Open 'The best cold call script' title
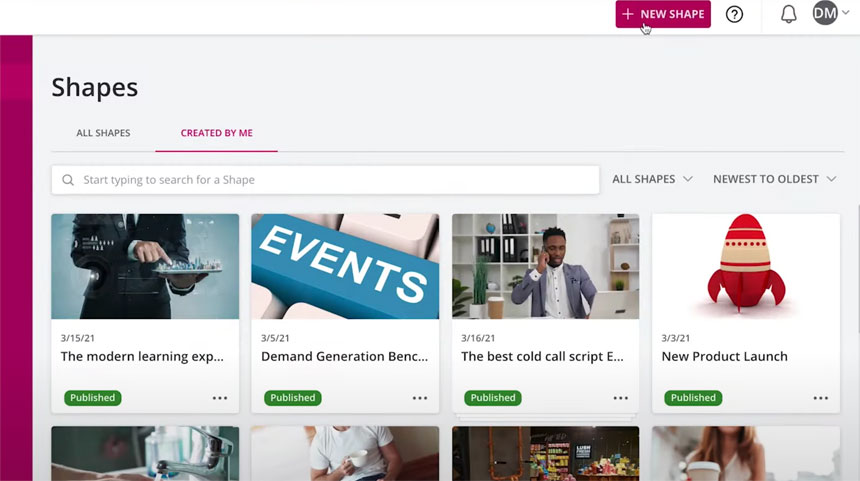This screenshot has height=481, width=860. 544,356
